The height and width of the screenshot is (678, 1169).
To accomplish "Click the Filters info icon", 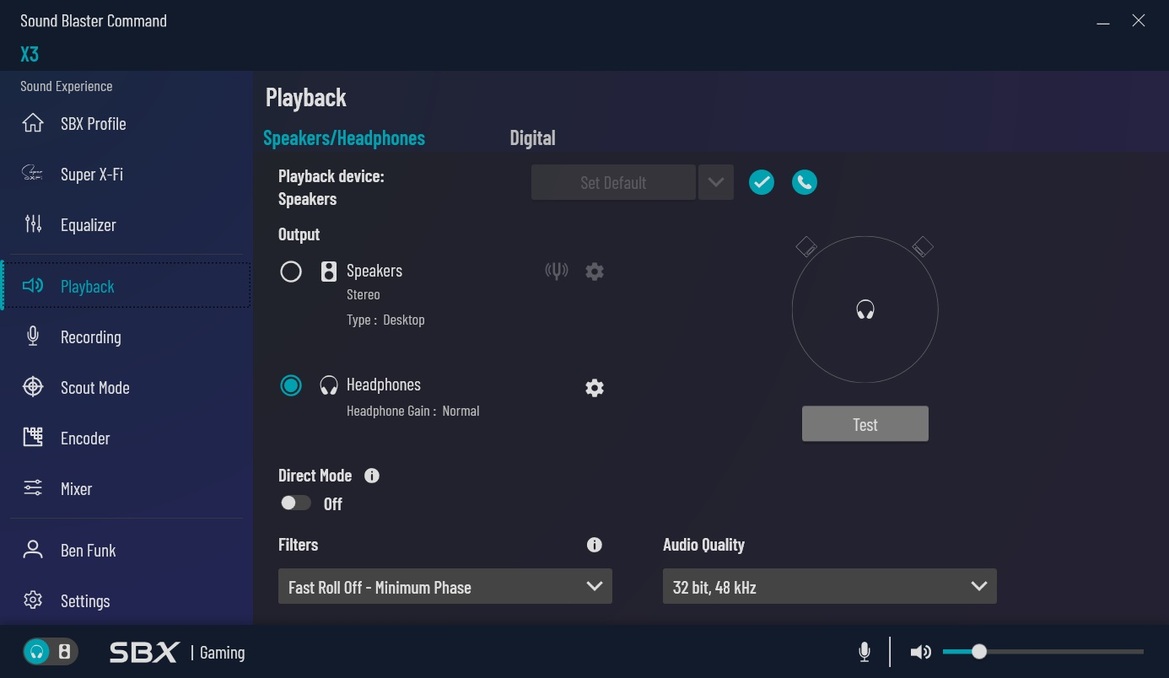I will (x=594, y=545).
